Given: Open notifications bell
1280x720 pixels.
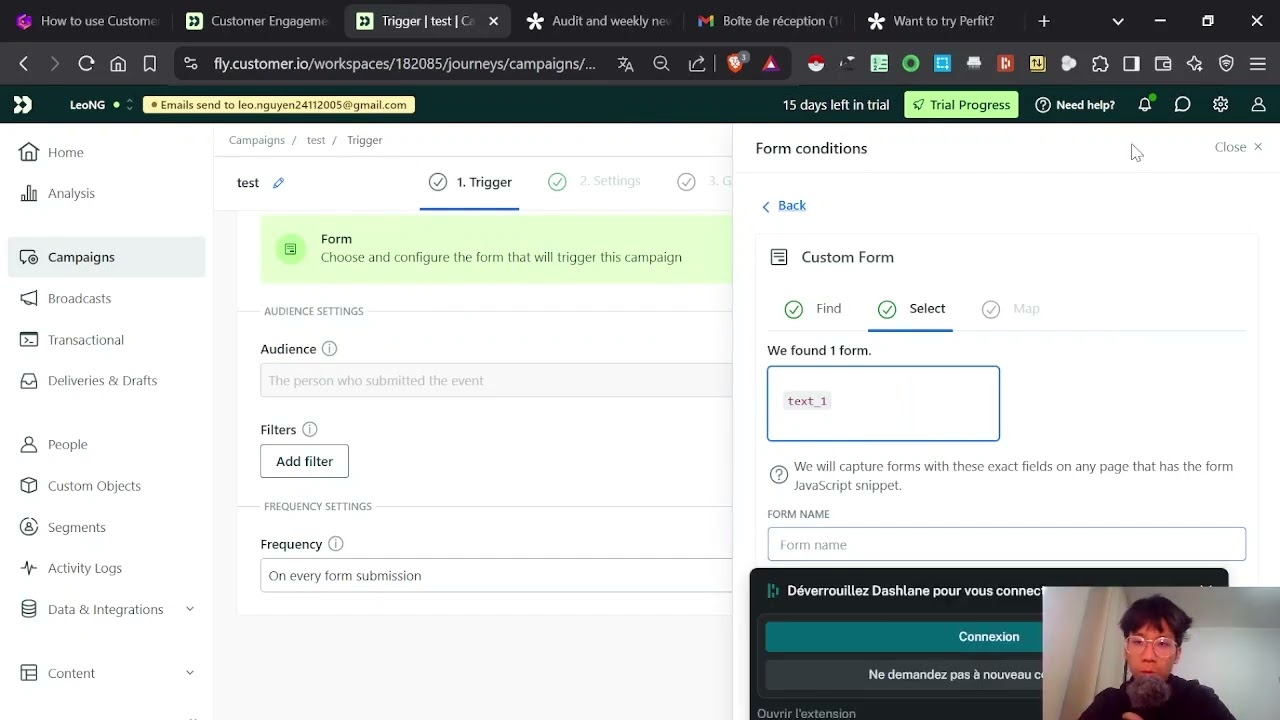Looking at the screenshot, I should [1145, 104].
